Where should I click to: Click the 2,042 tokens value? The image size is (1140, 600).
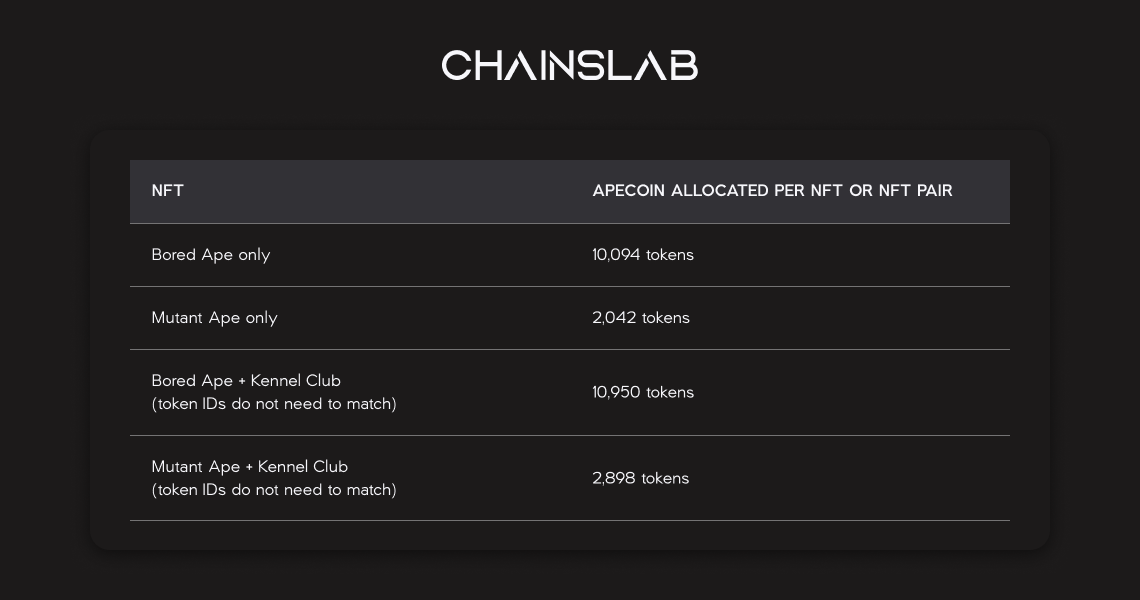641,318
